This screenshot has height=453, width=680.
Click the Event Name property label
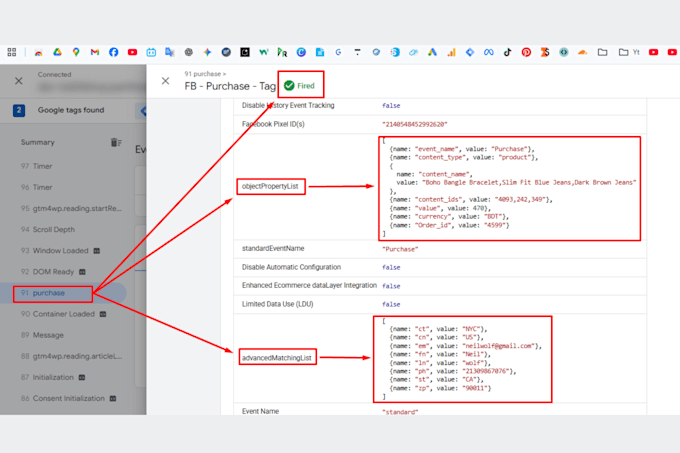click(260, 411)
